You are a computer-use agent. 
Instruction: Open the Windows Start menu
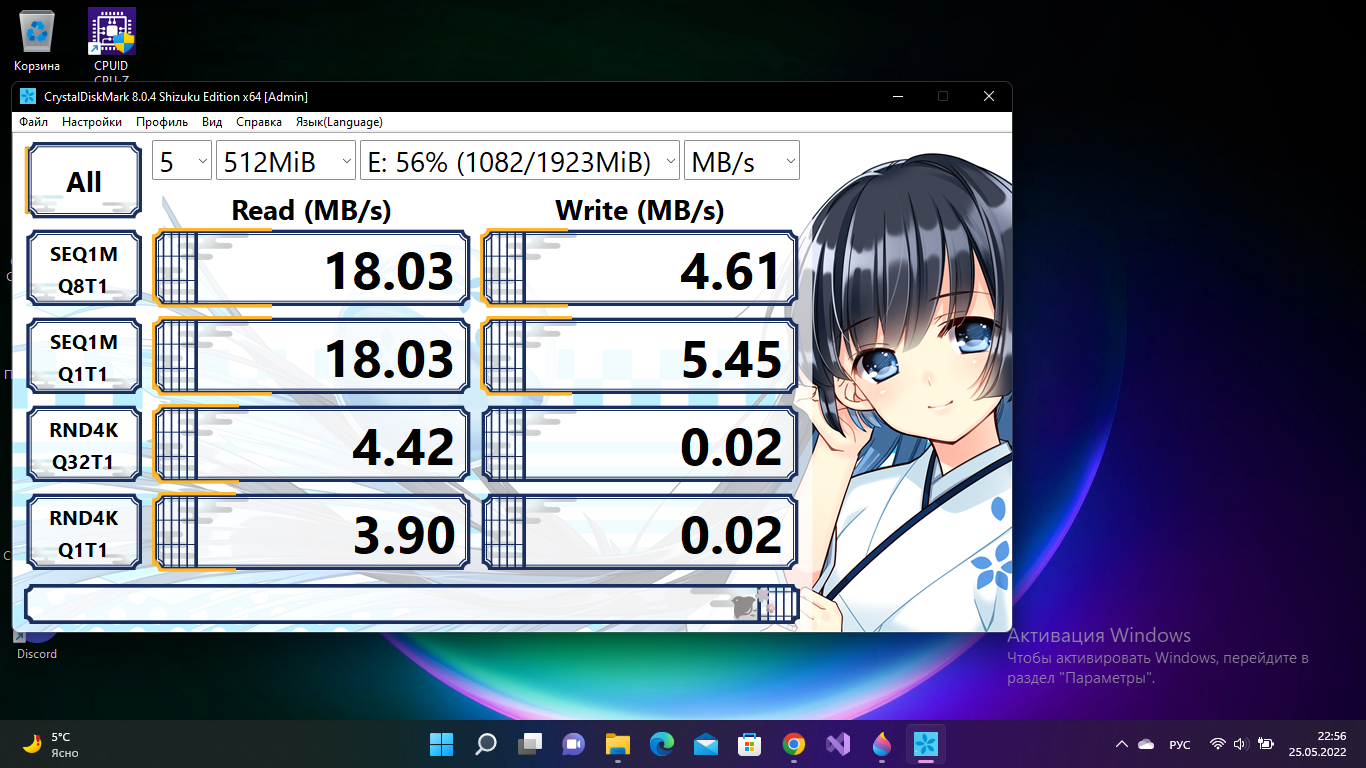pos(441,744)
